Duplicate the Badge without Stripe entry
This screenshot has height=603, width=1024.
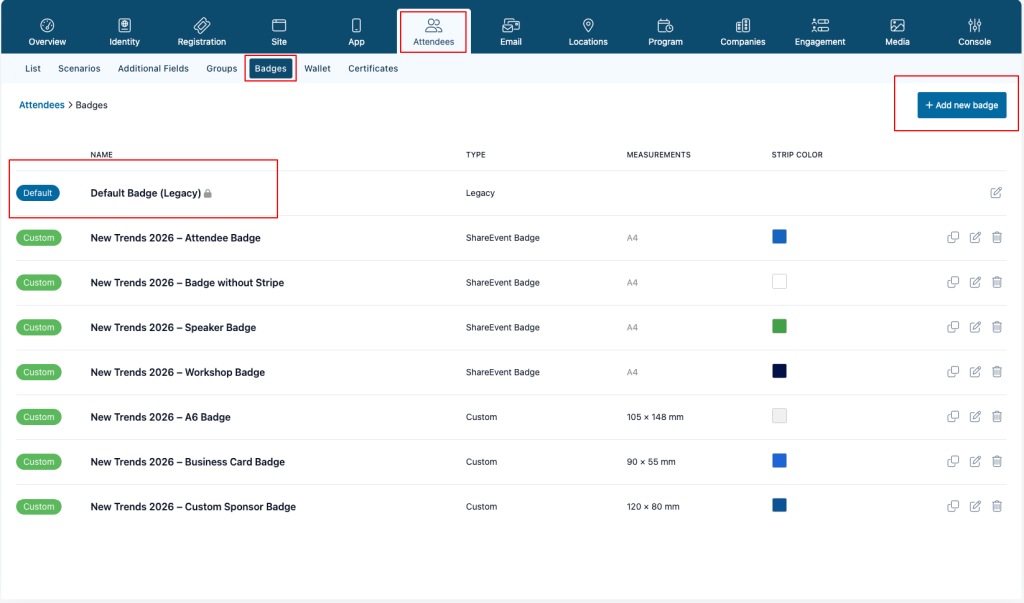point(953,282)
